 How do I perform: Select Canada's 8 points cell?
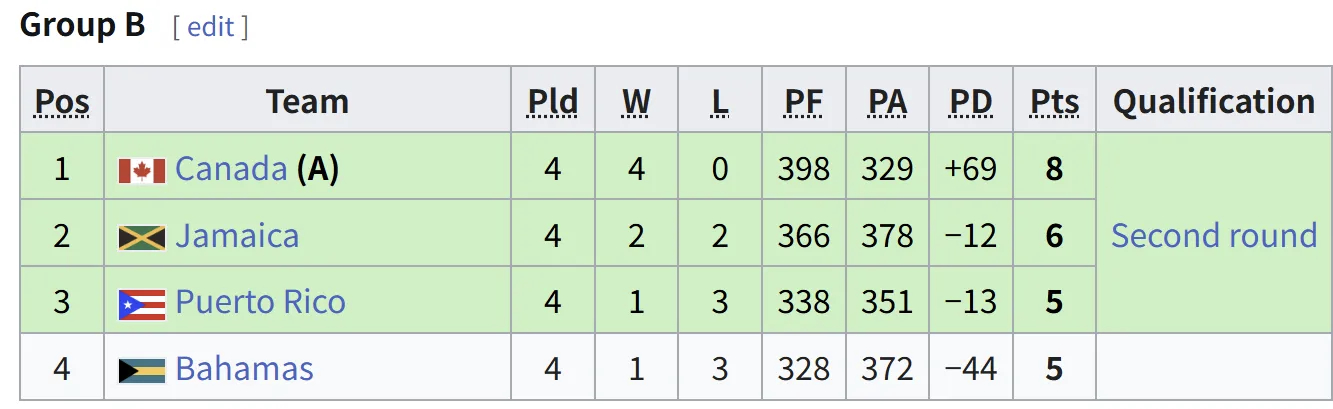coord(1054,168)
